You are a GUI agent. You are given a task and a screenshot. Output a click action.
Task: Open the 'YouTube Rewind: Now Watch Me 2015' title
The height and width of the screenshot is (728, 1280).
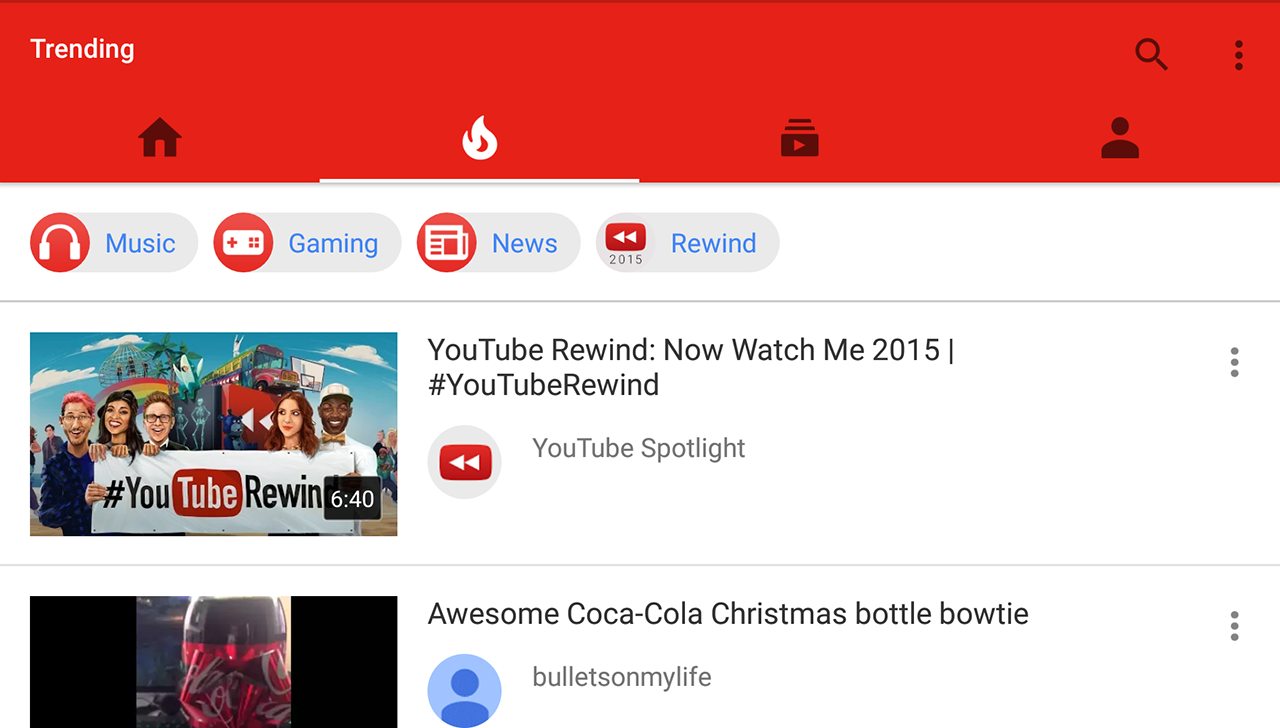coord(691,367)
